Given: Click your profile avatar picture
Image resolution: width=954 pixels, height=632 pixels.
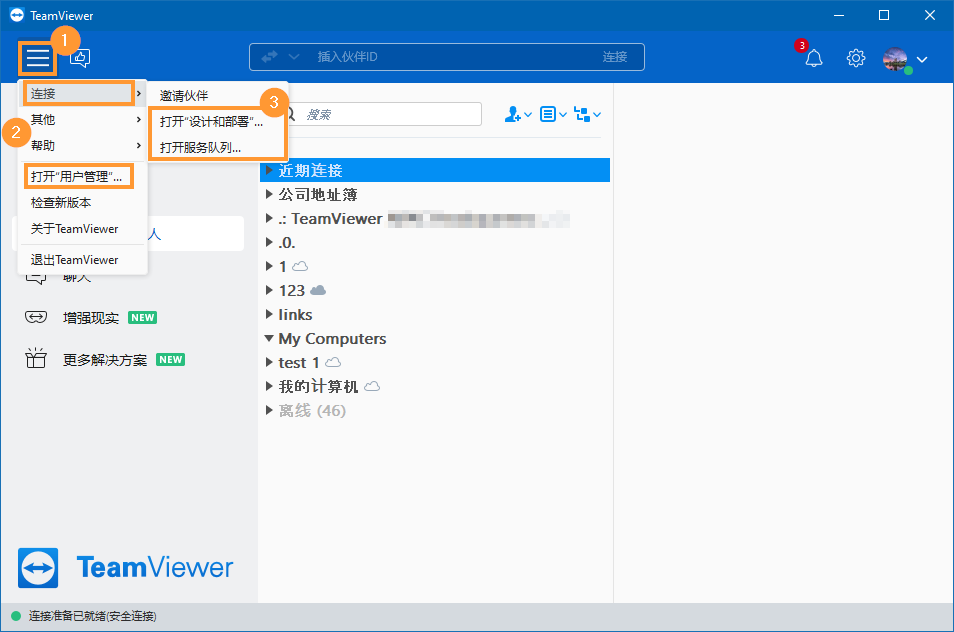Looking at the screenshot, I should point(893,58).
